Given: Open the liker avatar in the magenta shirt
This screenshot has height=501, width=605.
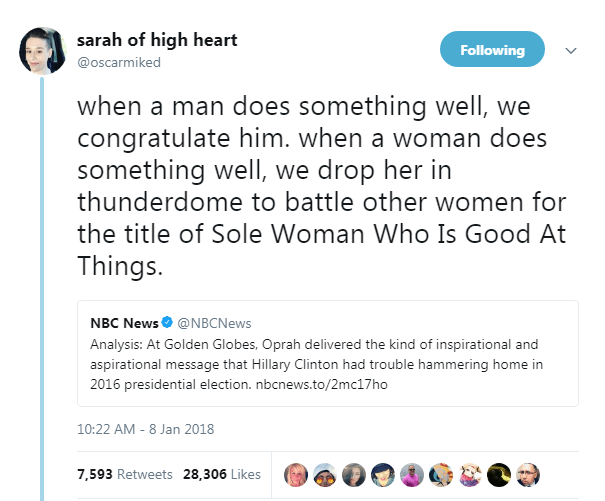Looking at the screenshot, I should tap(413, 474).
